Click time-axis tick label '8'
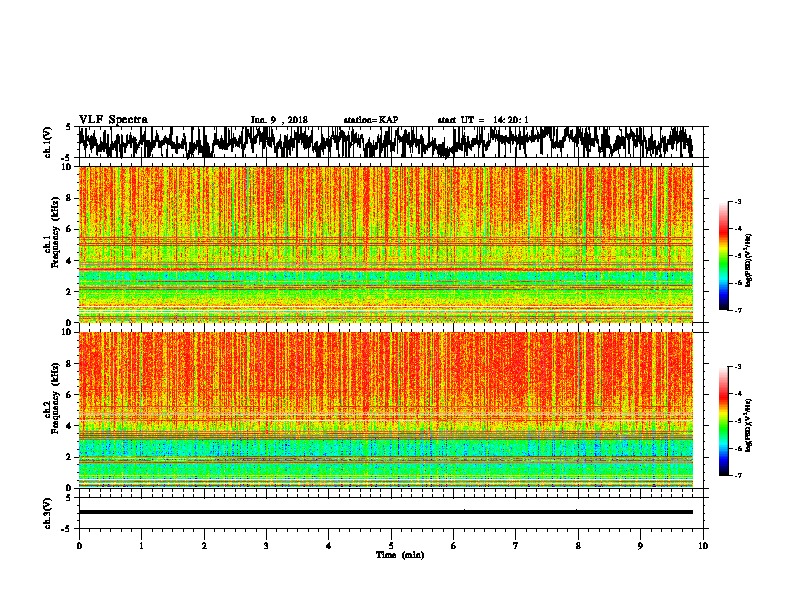Viewport: 792px width, 612px height. pos(578,546)
